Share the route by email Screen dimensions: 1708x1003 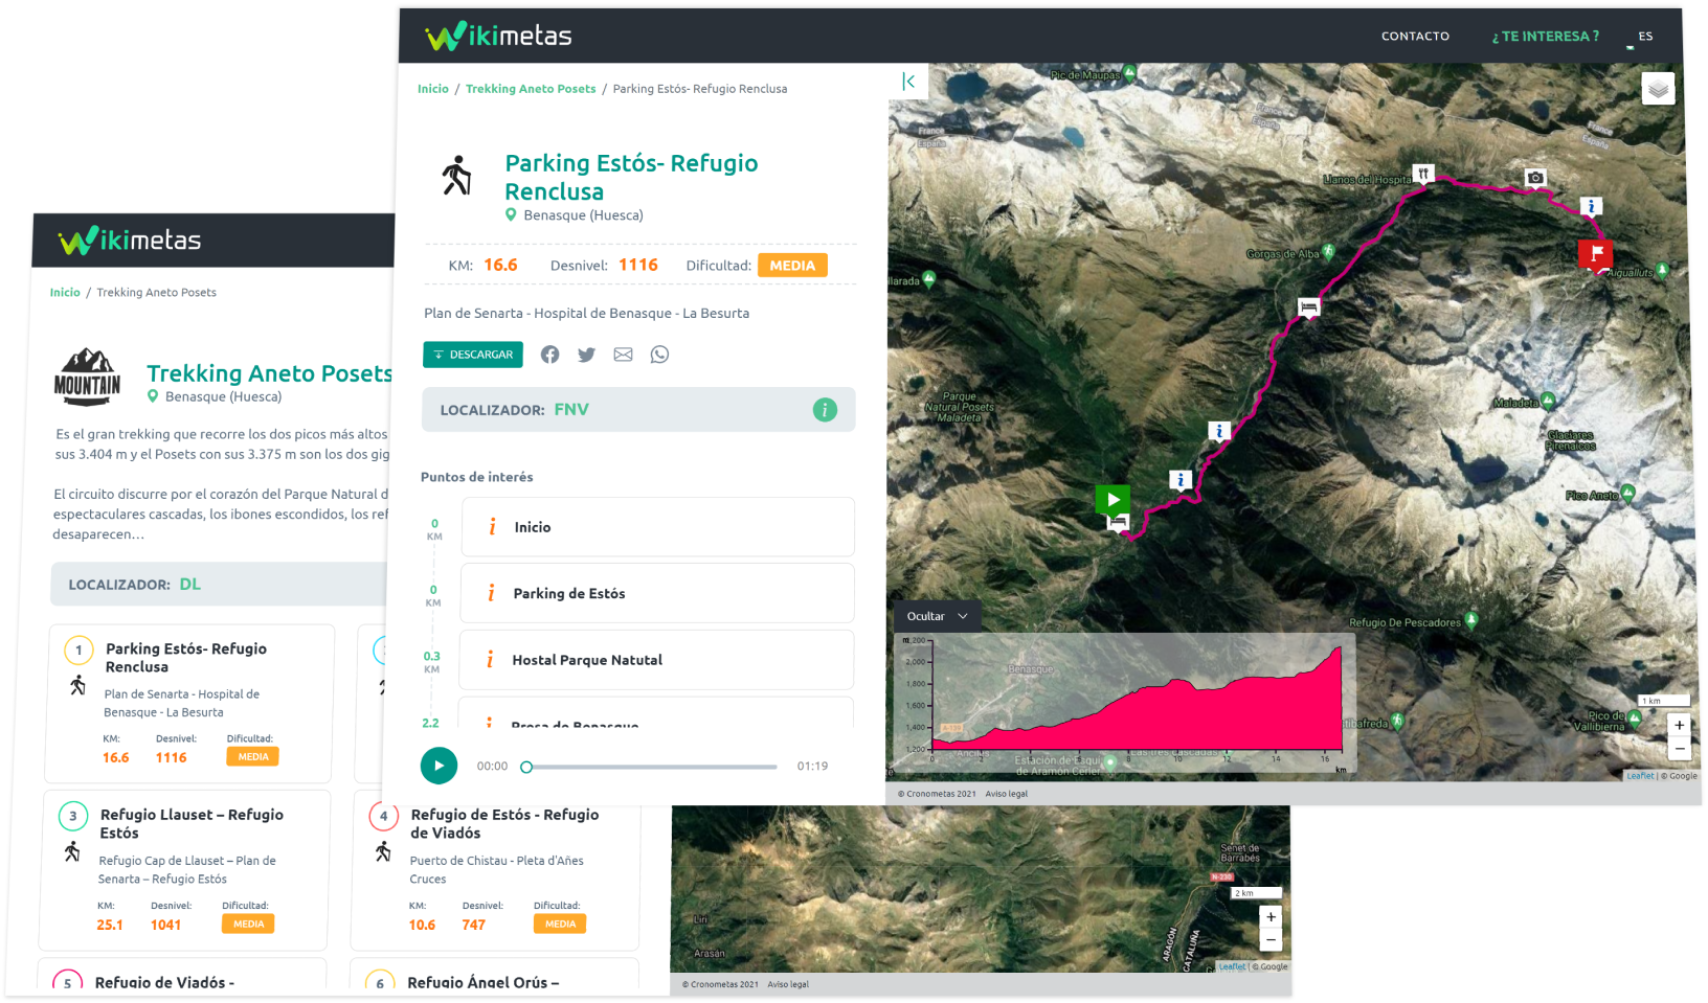[623, 355]
